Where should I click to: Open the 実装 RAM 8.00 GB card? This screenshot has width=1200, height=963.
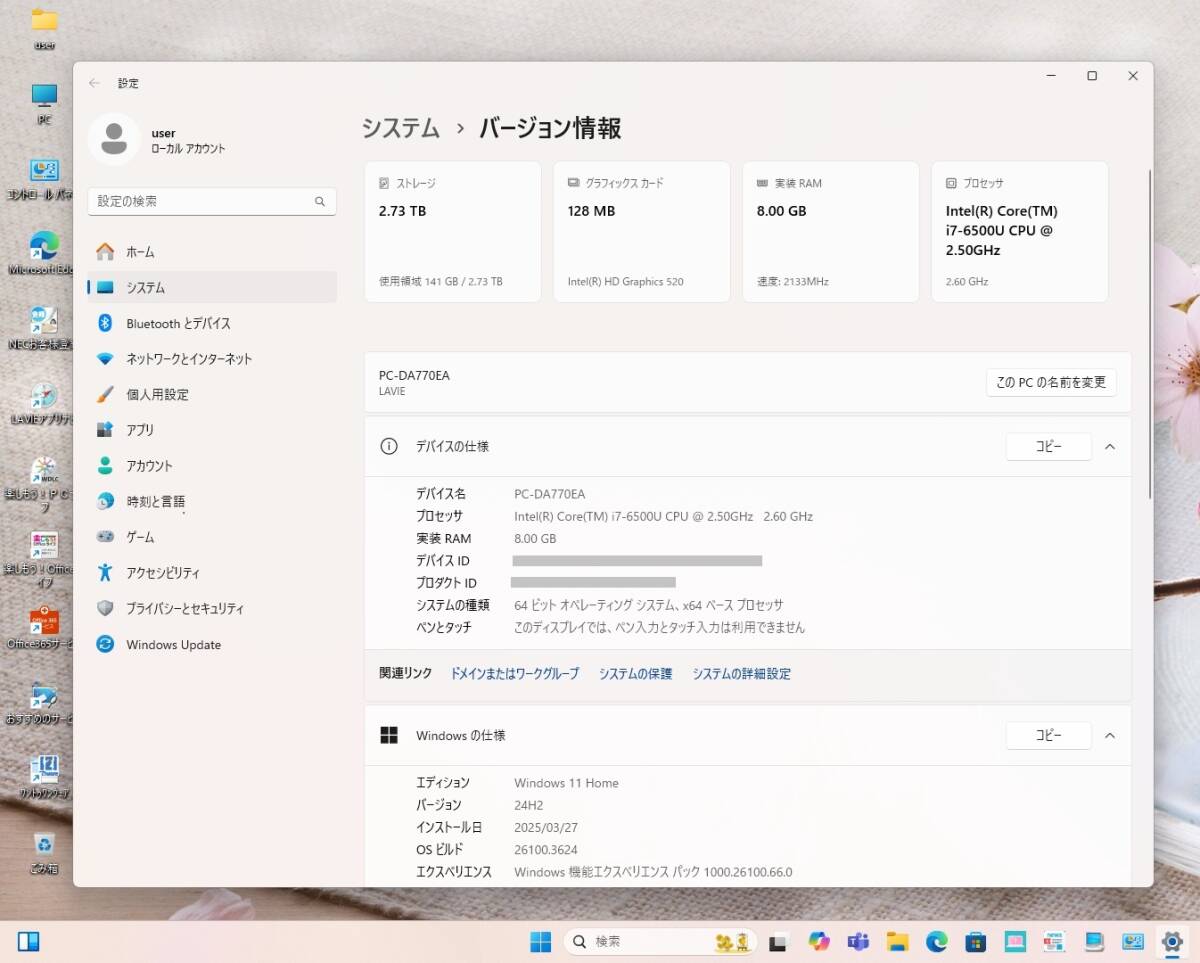831,232
